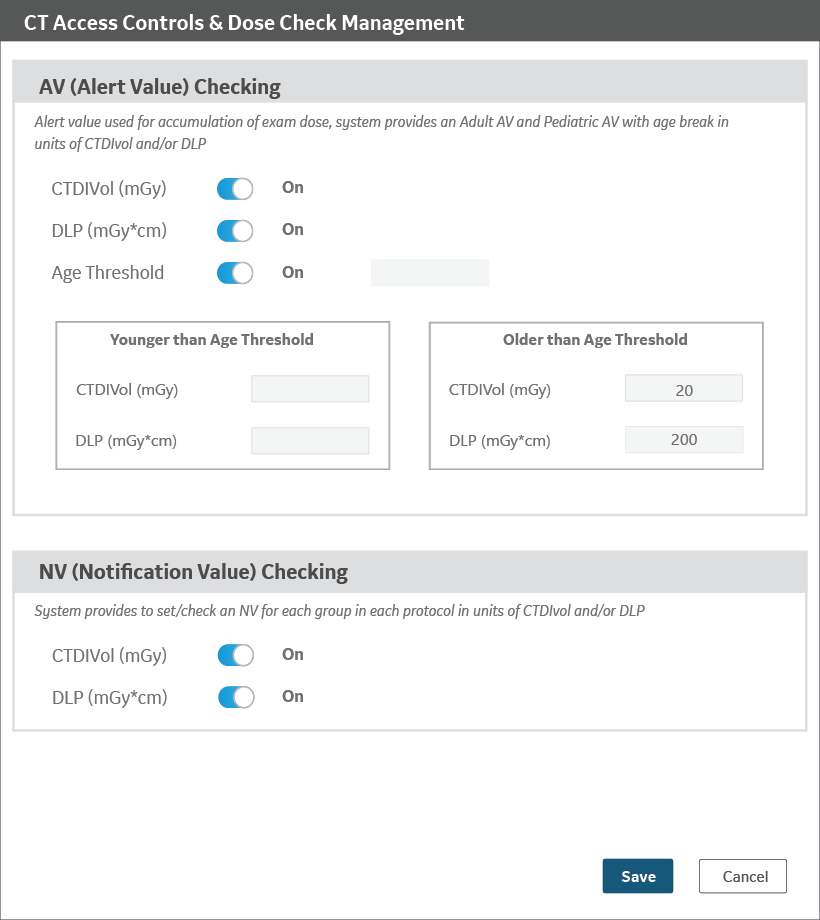This screenshot has width=820, height=920.
Task: Click the Age Threshold label beside its toggle
Action: point(108,273)
